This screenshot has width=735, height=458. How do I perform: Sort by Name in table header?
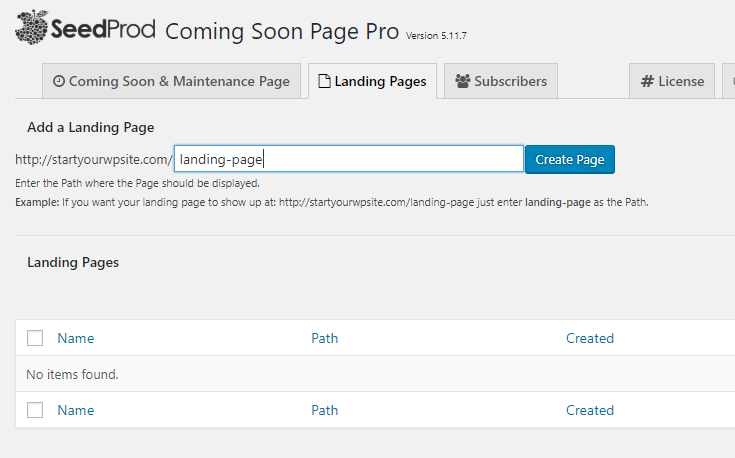click(x=75, y=338)
